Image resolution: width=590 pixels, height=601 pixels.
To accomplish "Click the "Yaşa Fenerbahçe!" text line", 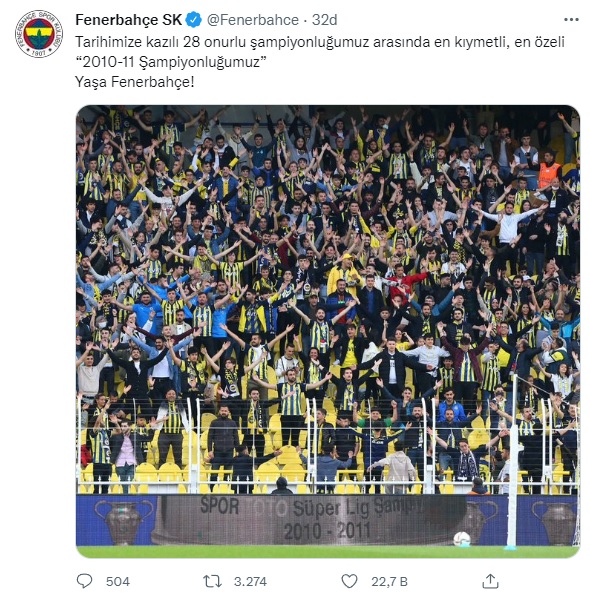I will click(135, 82).
